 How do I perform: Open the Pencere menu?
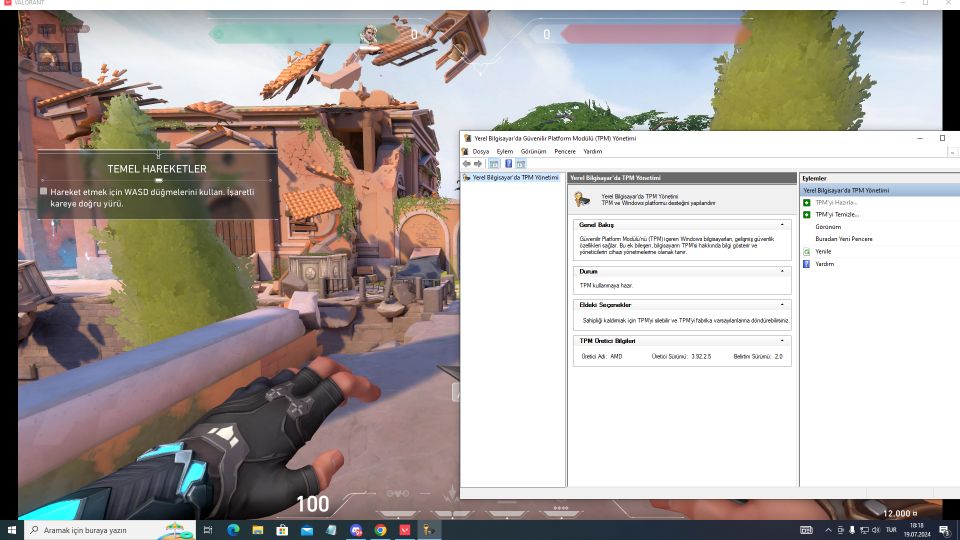pyautogui.click(x=564, y=151)
